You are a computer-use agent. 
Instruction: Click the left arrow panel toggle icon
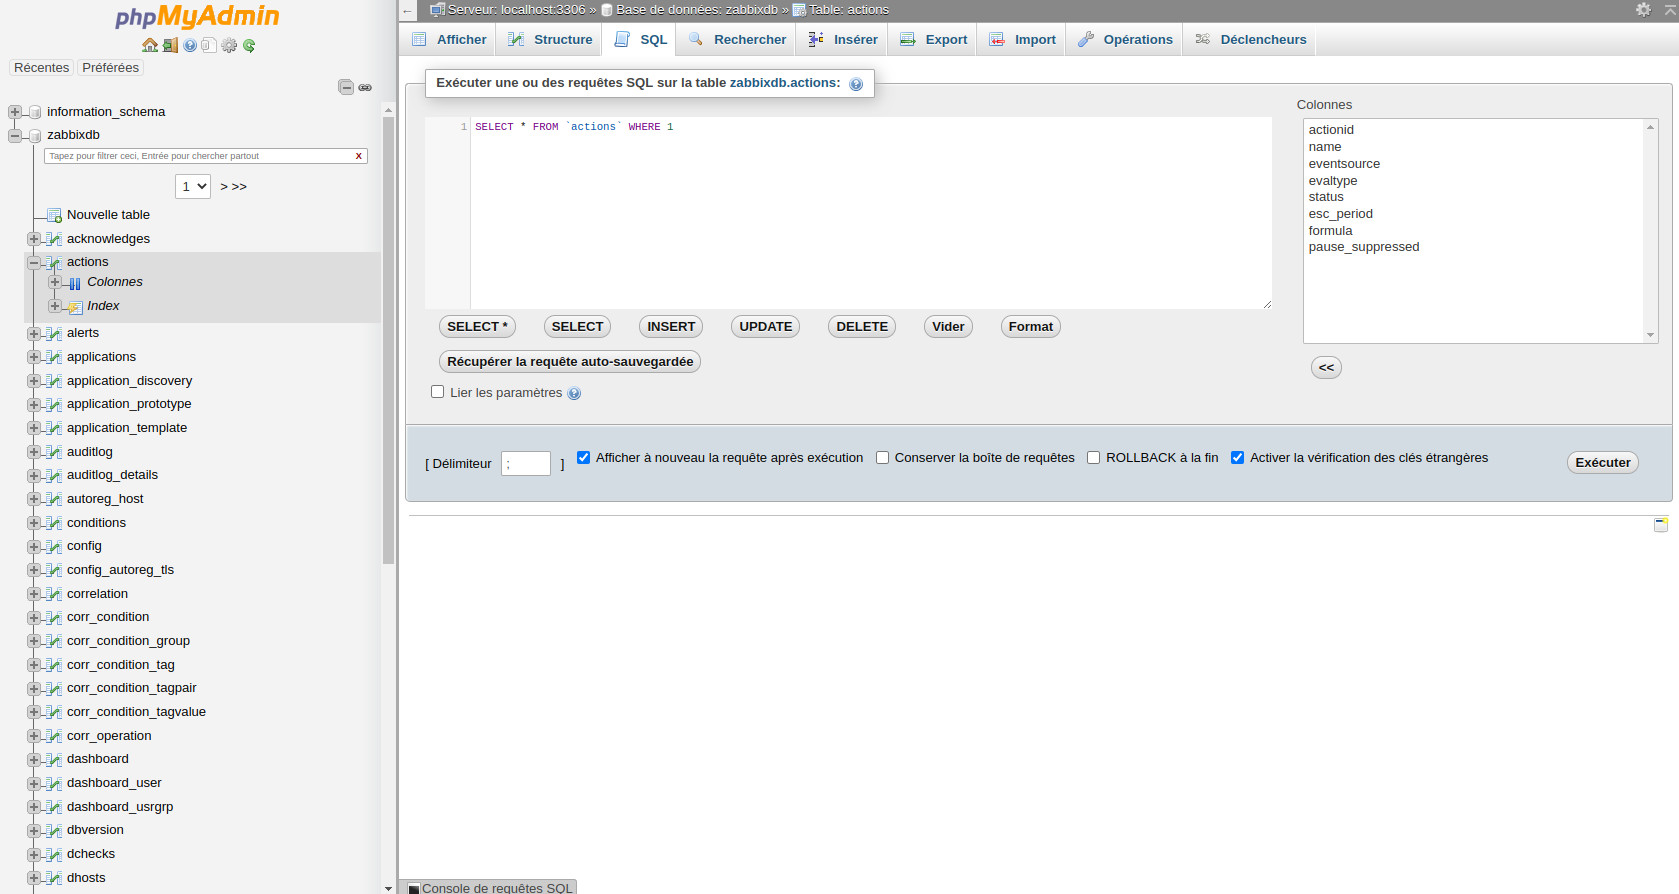(408, 11)
